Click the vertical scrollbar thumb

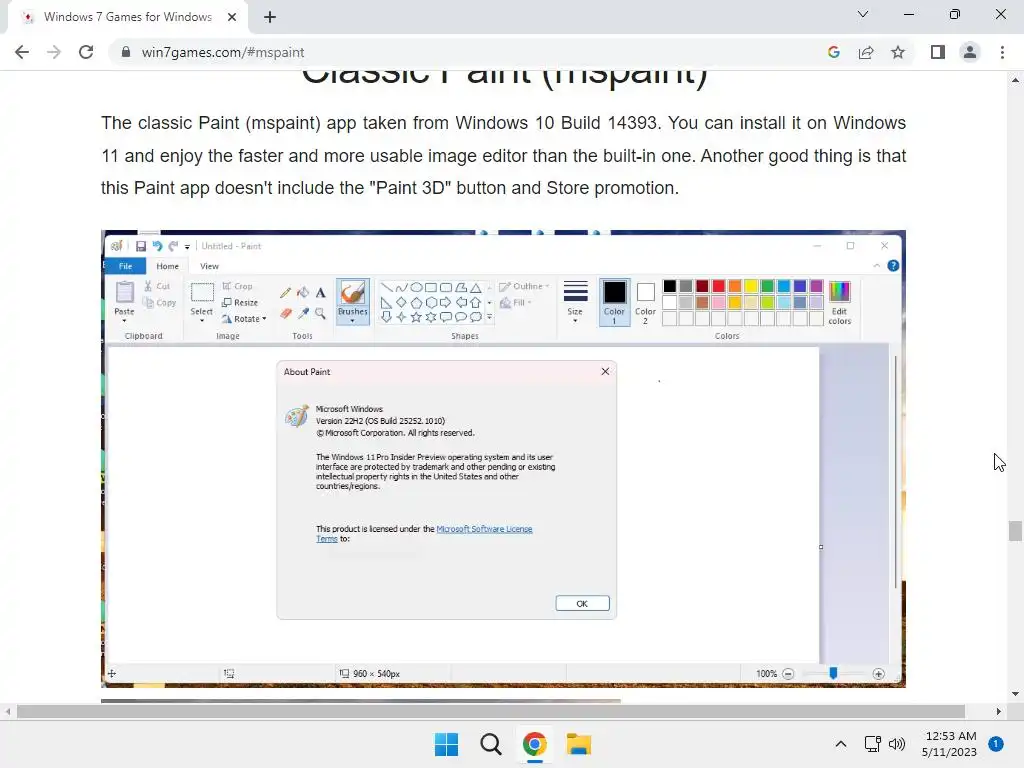(1015, 530)
